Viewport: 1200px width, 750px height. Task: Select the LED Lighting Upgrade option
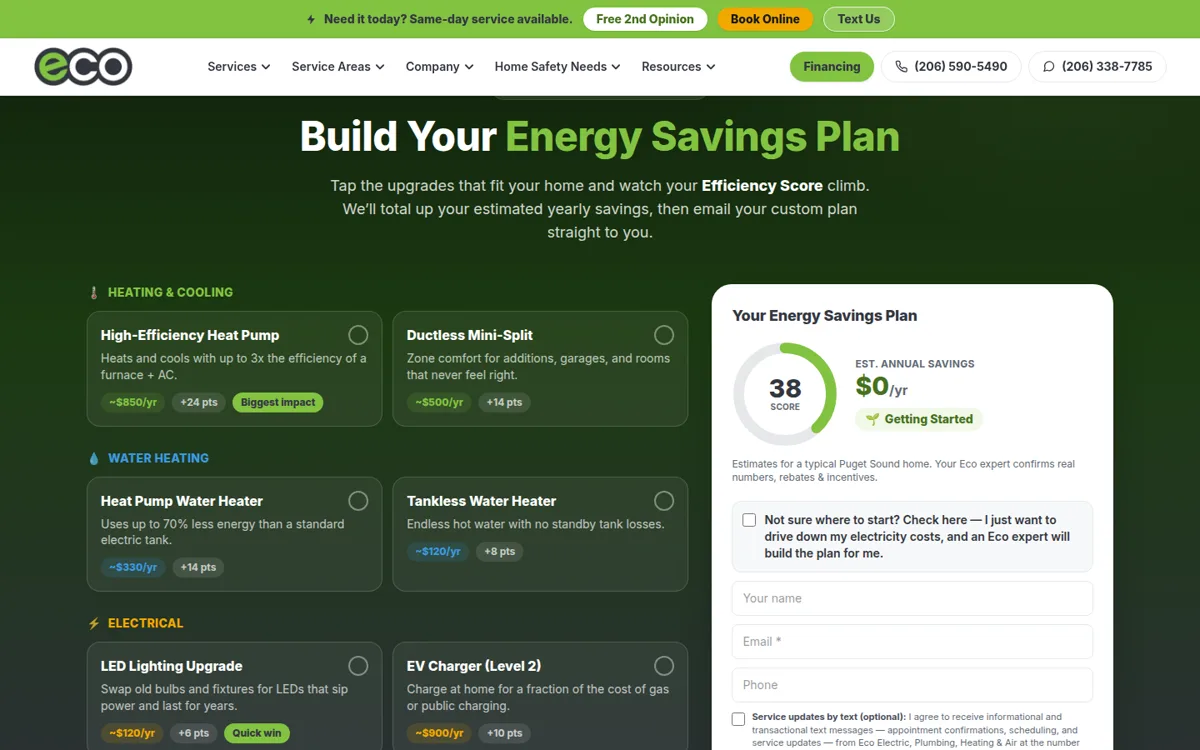coord(358,666)
